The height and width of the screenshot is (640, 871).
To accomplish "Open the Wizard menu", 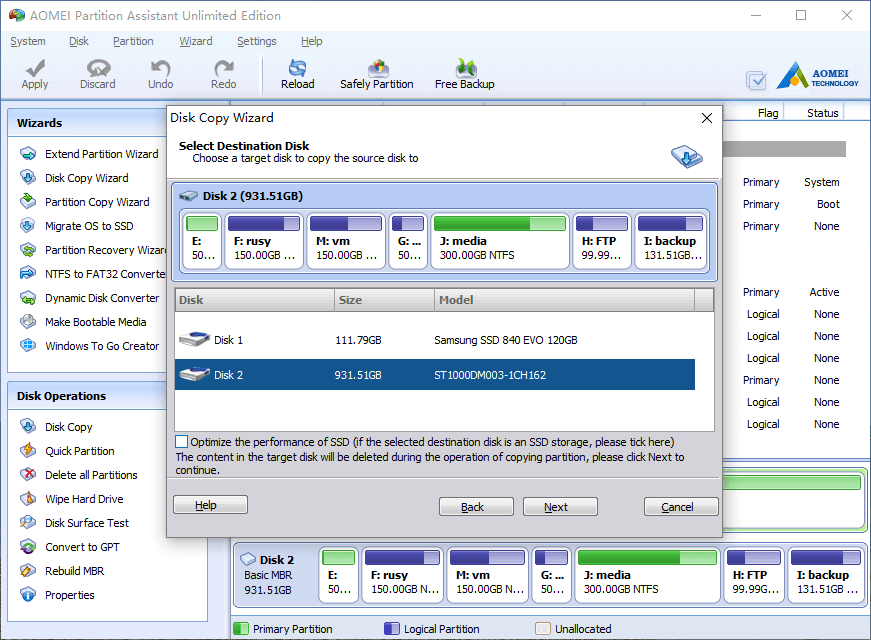I will pyautogui.click(x=196, y=41).
